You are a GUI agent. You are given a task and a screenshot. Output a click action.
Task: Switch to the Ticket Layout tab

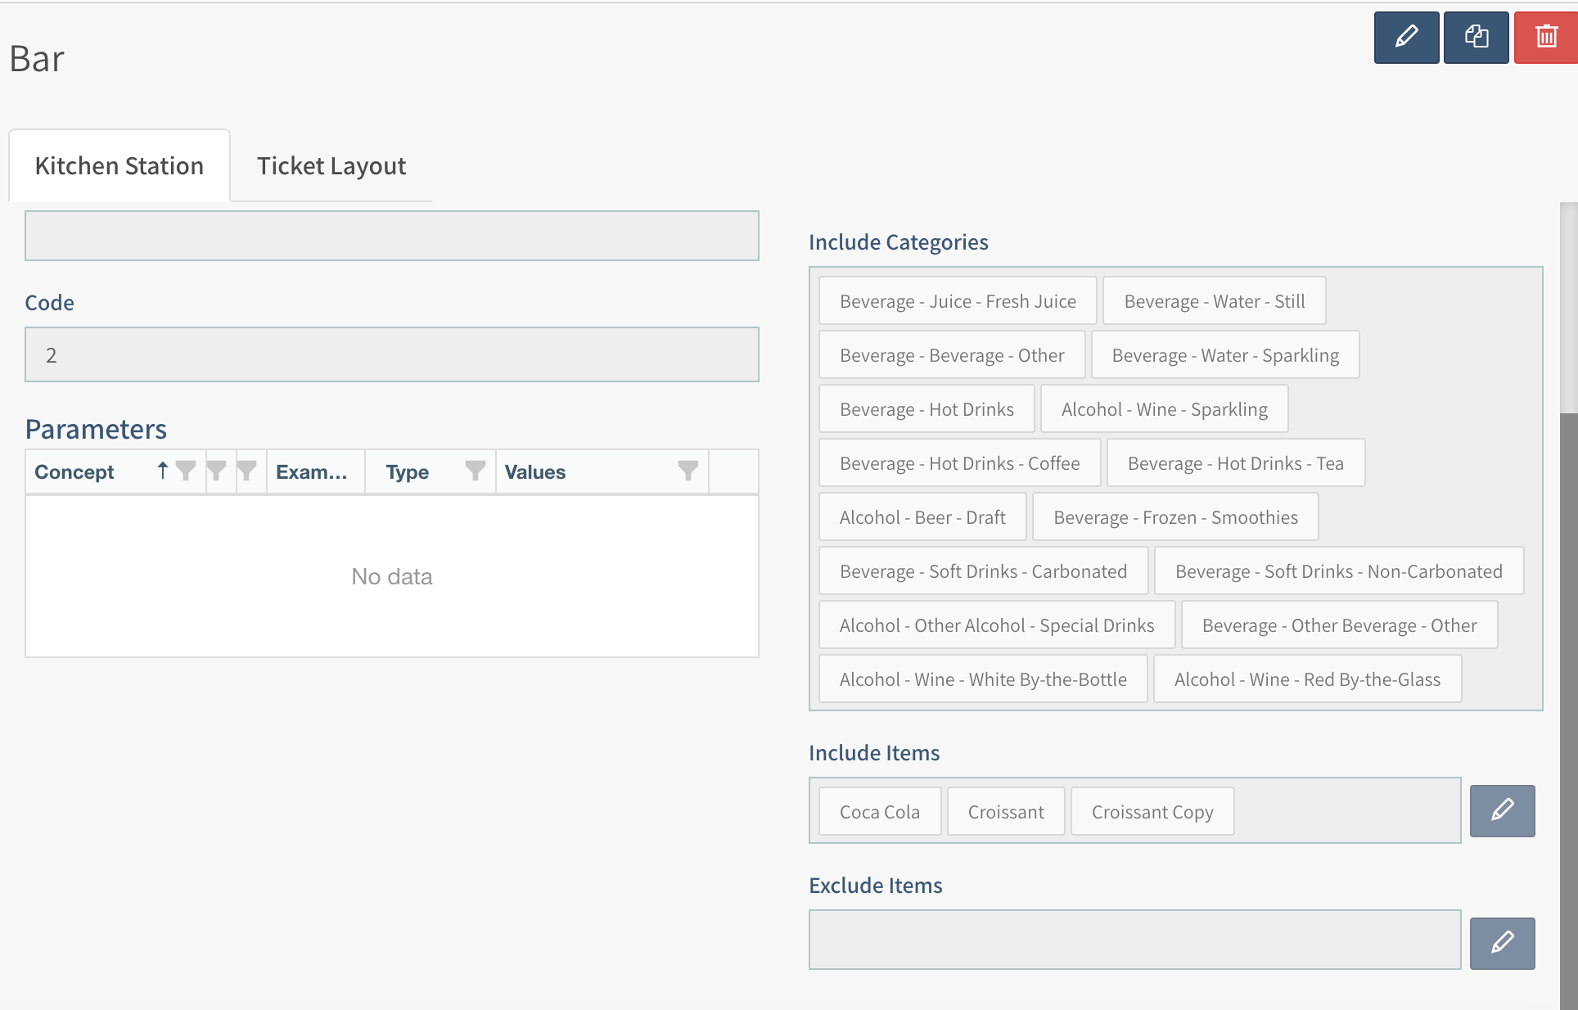pos(331,166)
